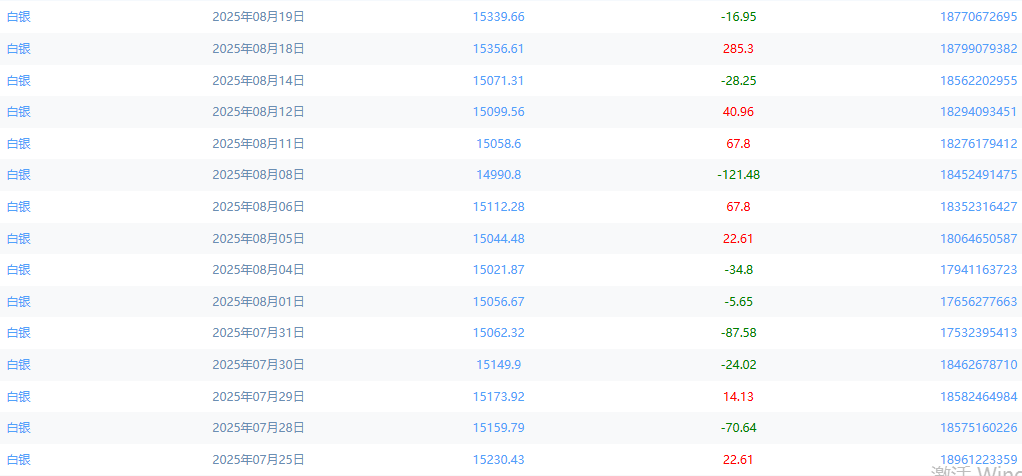Click the holdings value 15149.9
The height and width of the screenshot is (476, 1022).
click(x=499, y=364)
